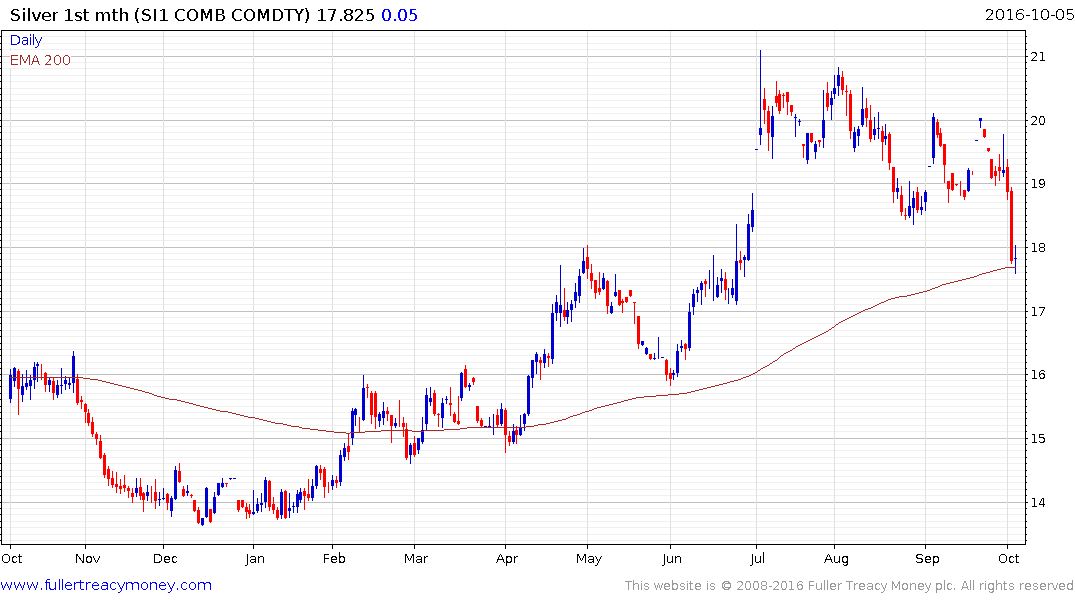This screenshot has width=1075, height=600.
Task: Click the last price value 17.825
Action: click(345, 14)
